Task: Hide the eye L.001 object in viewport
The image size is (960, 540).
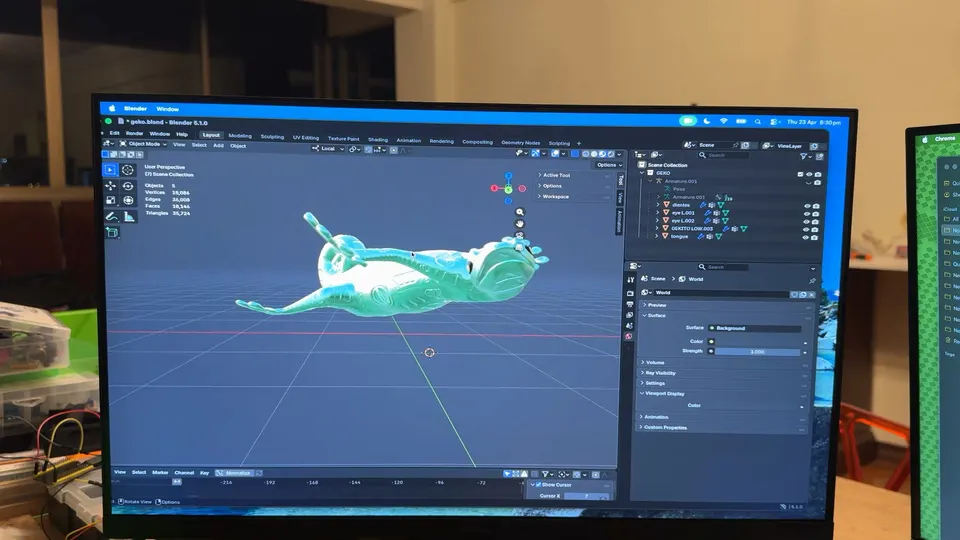Action: [x=807, y=214]
